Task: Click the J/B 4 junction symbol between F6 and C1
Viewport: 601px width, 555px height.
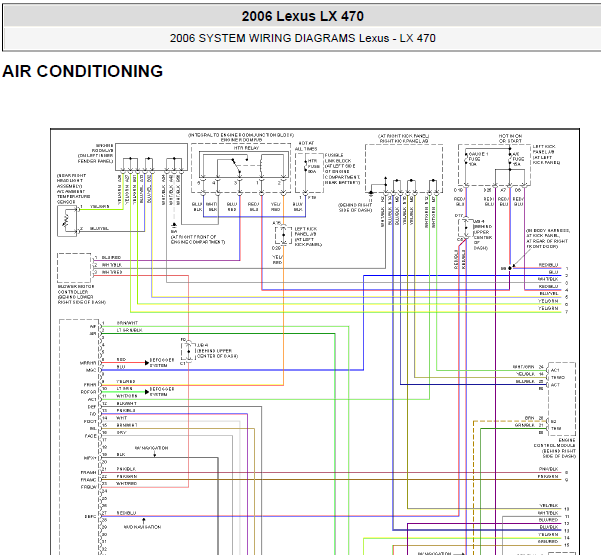Action: [x=188, y=351]
